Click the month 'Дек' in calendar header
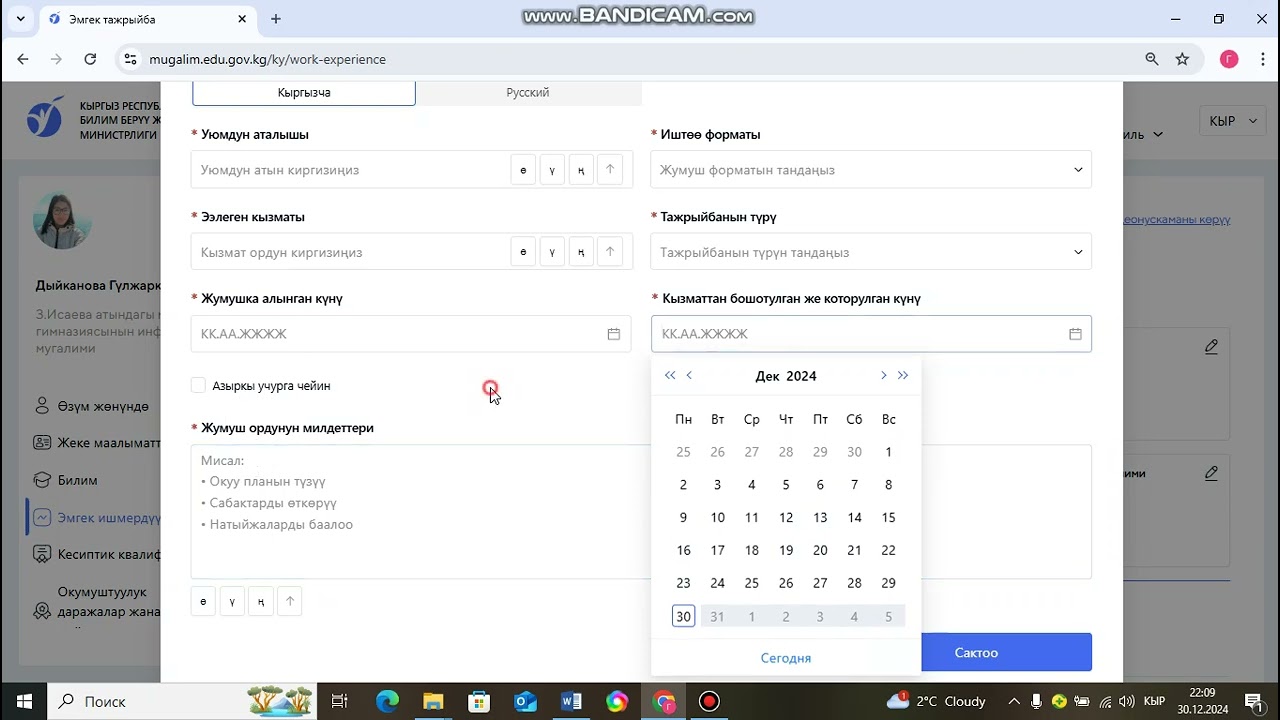This screenshot has height=720, width=1280. pyautogui.click(x=767, y=376)
